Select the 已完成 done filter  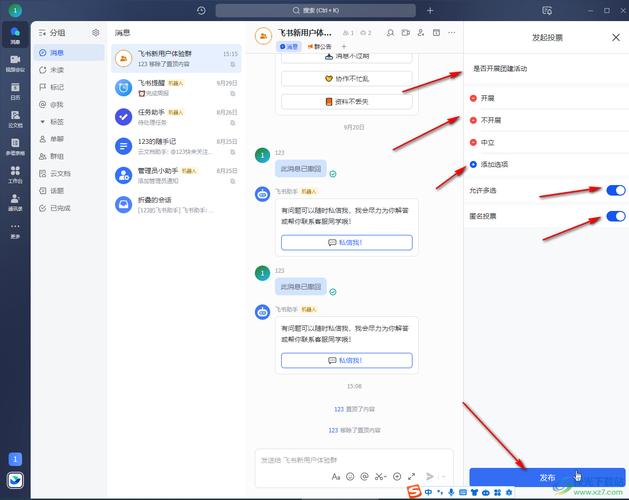tap(69, 208)
